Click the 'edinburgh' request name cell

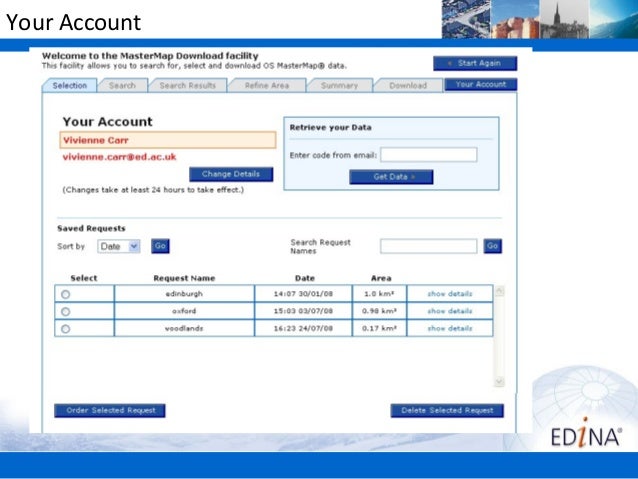pos(184,294)
